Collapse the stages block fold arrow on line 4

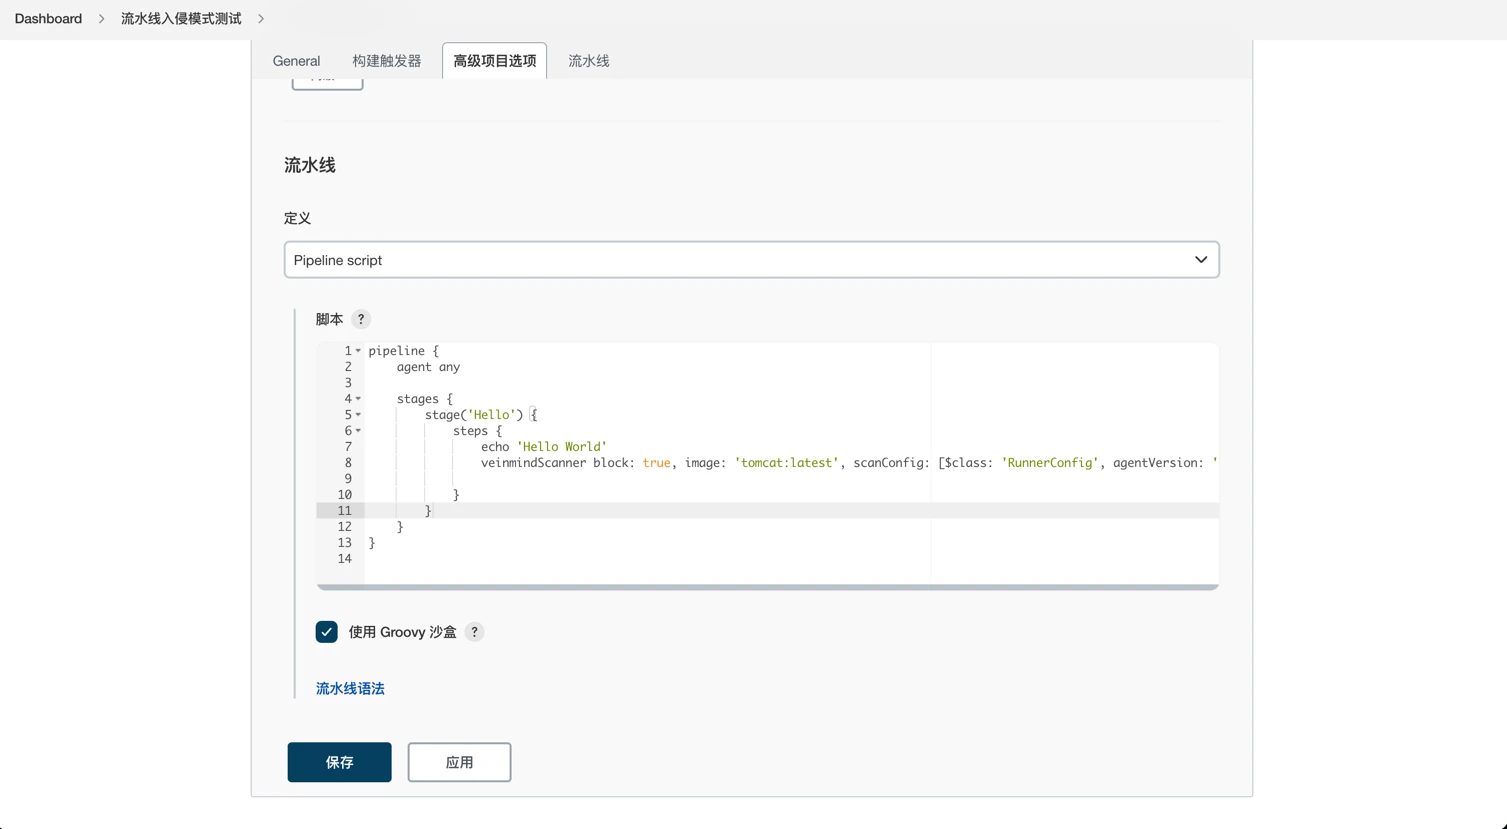point(358,399)
